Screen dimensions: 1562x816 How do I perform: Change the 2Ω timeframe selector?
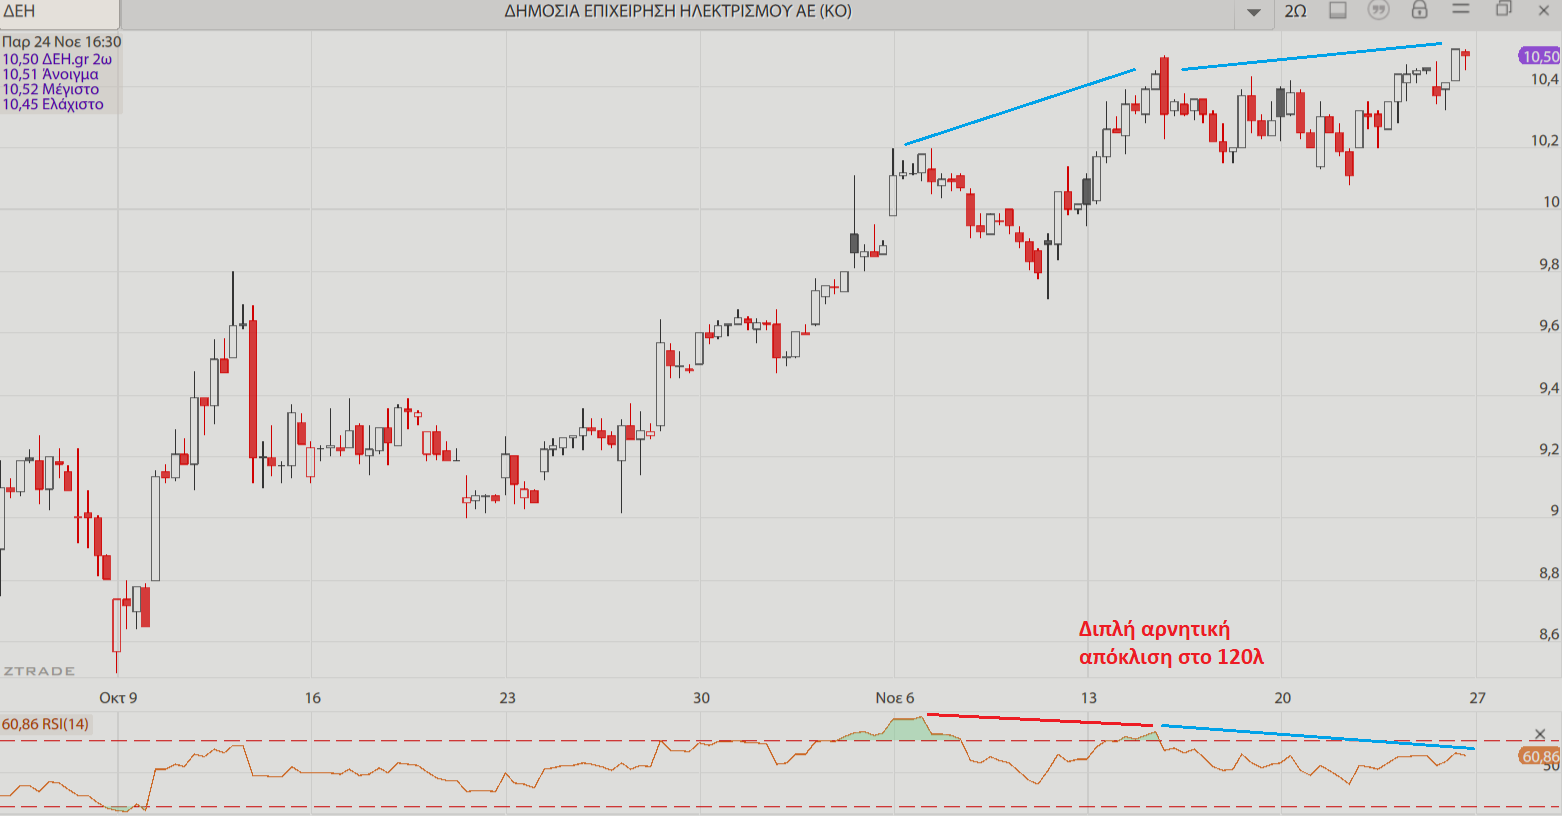1295,11
